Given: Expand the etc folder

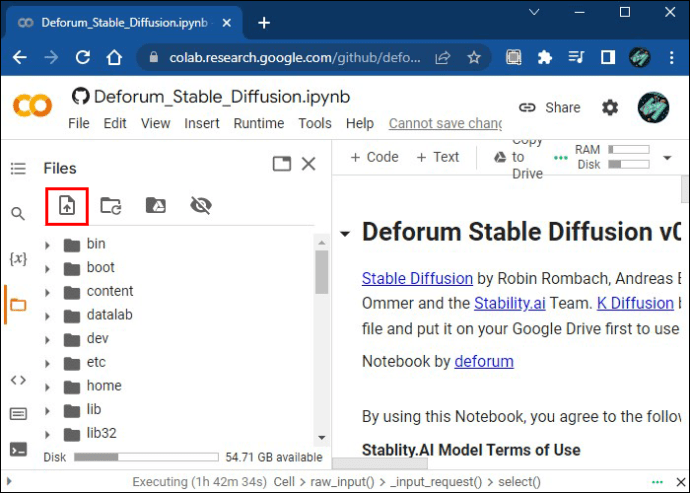Looking at the screenshot, I should point(47,364).
